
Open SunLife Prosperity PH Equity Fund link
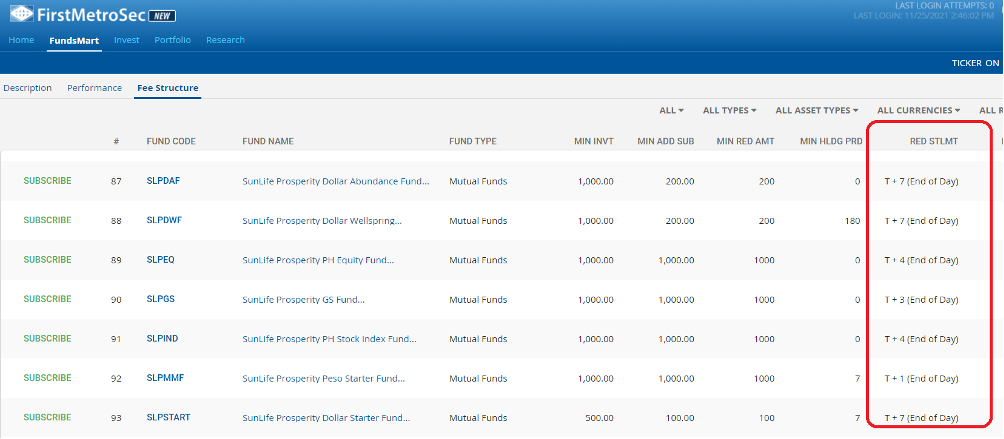tap(318, 260)
